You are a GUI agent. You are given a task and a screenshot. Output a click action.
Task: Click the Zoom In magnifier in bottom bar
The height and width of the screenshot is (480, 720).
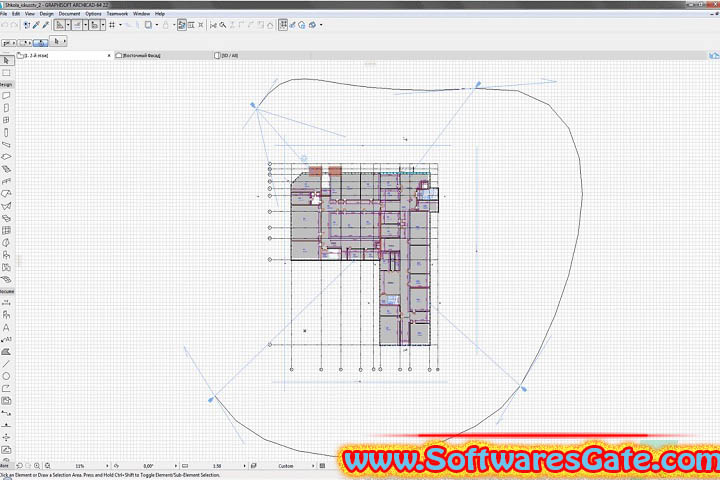(37, 466)
